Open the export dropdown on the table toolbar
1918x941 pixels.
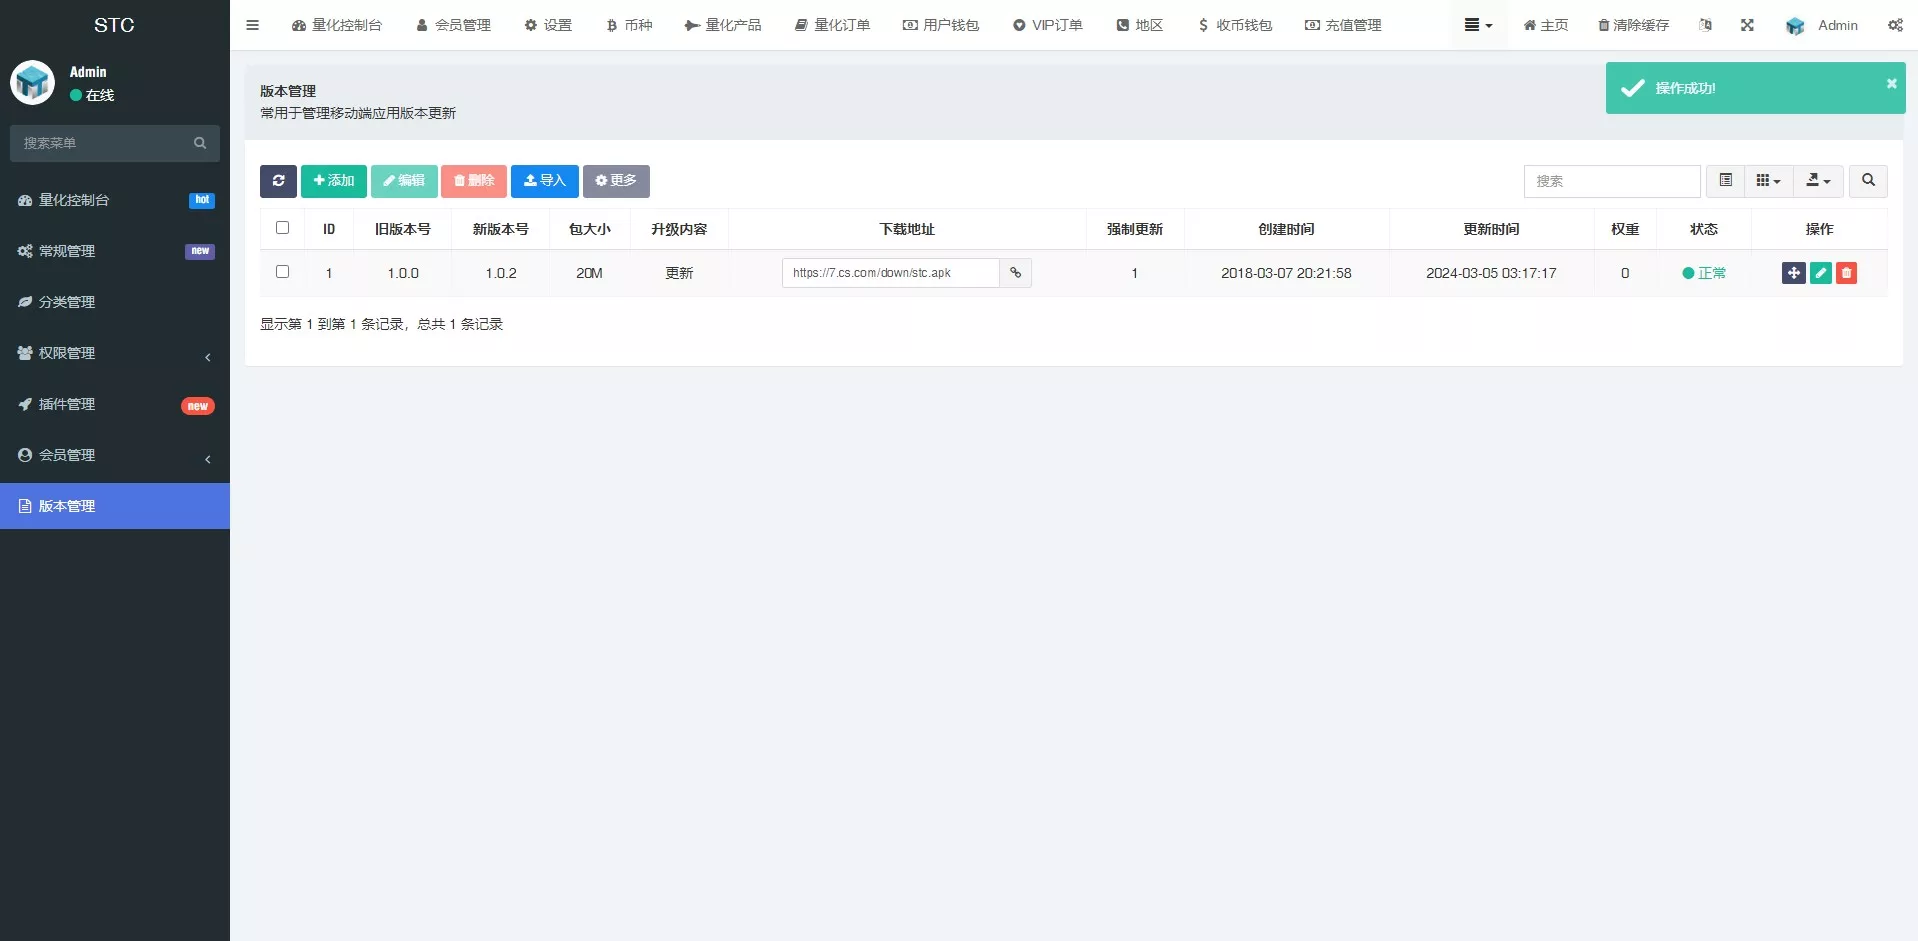pyautogui.click(x=1817, y=181)
